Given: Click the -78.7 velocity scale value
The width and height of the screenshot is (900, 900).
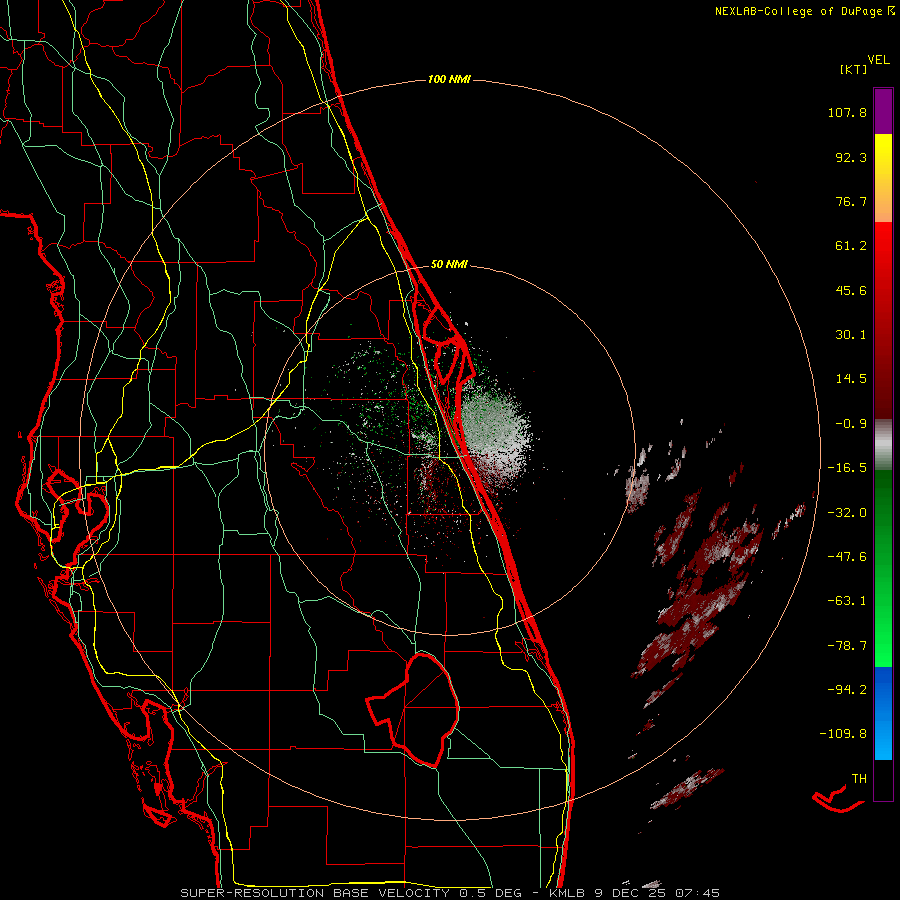Looking at the screenshot, I should 847,646.
